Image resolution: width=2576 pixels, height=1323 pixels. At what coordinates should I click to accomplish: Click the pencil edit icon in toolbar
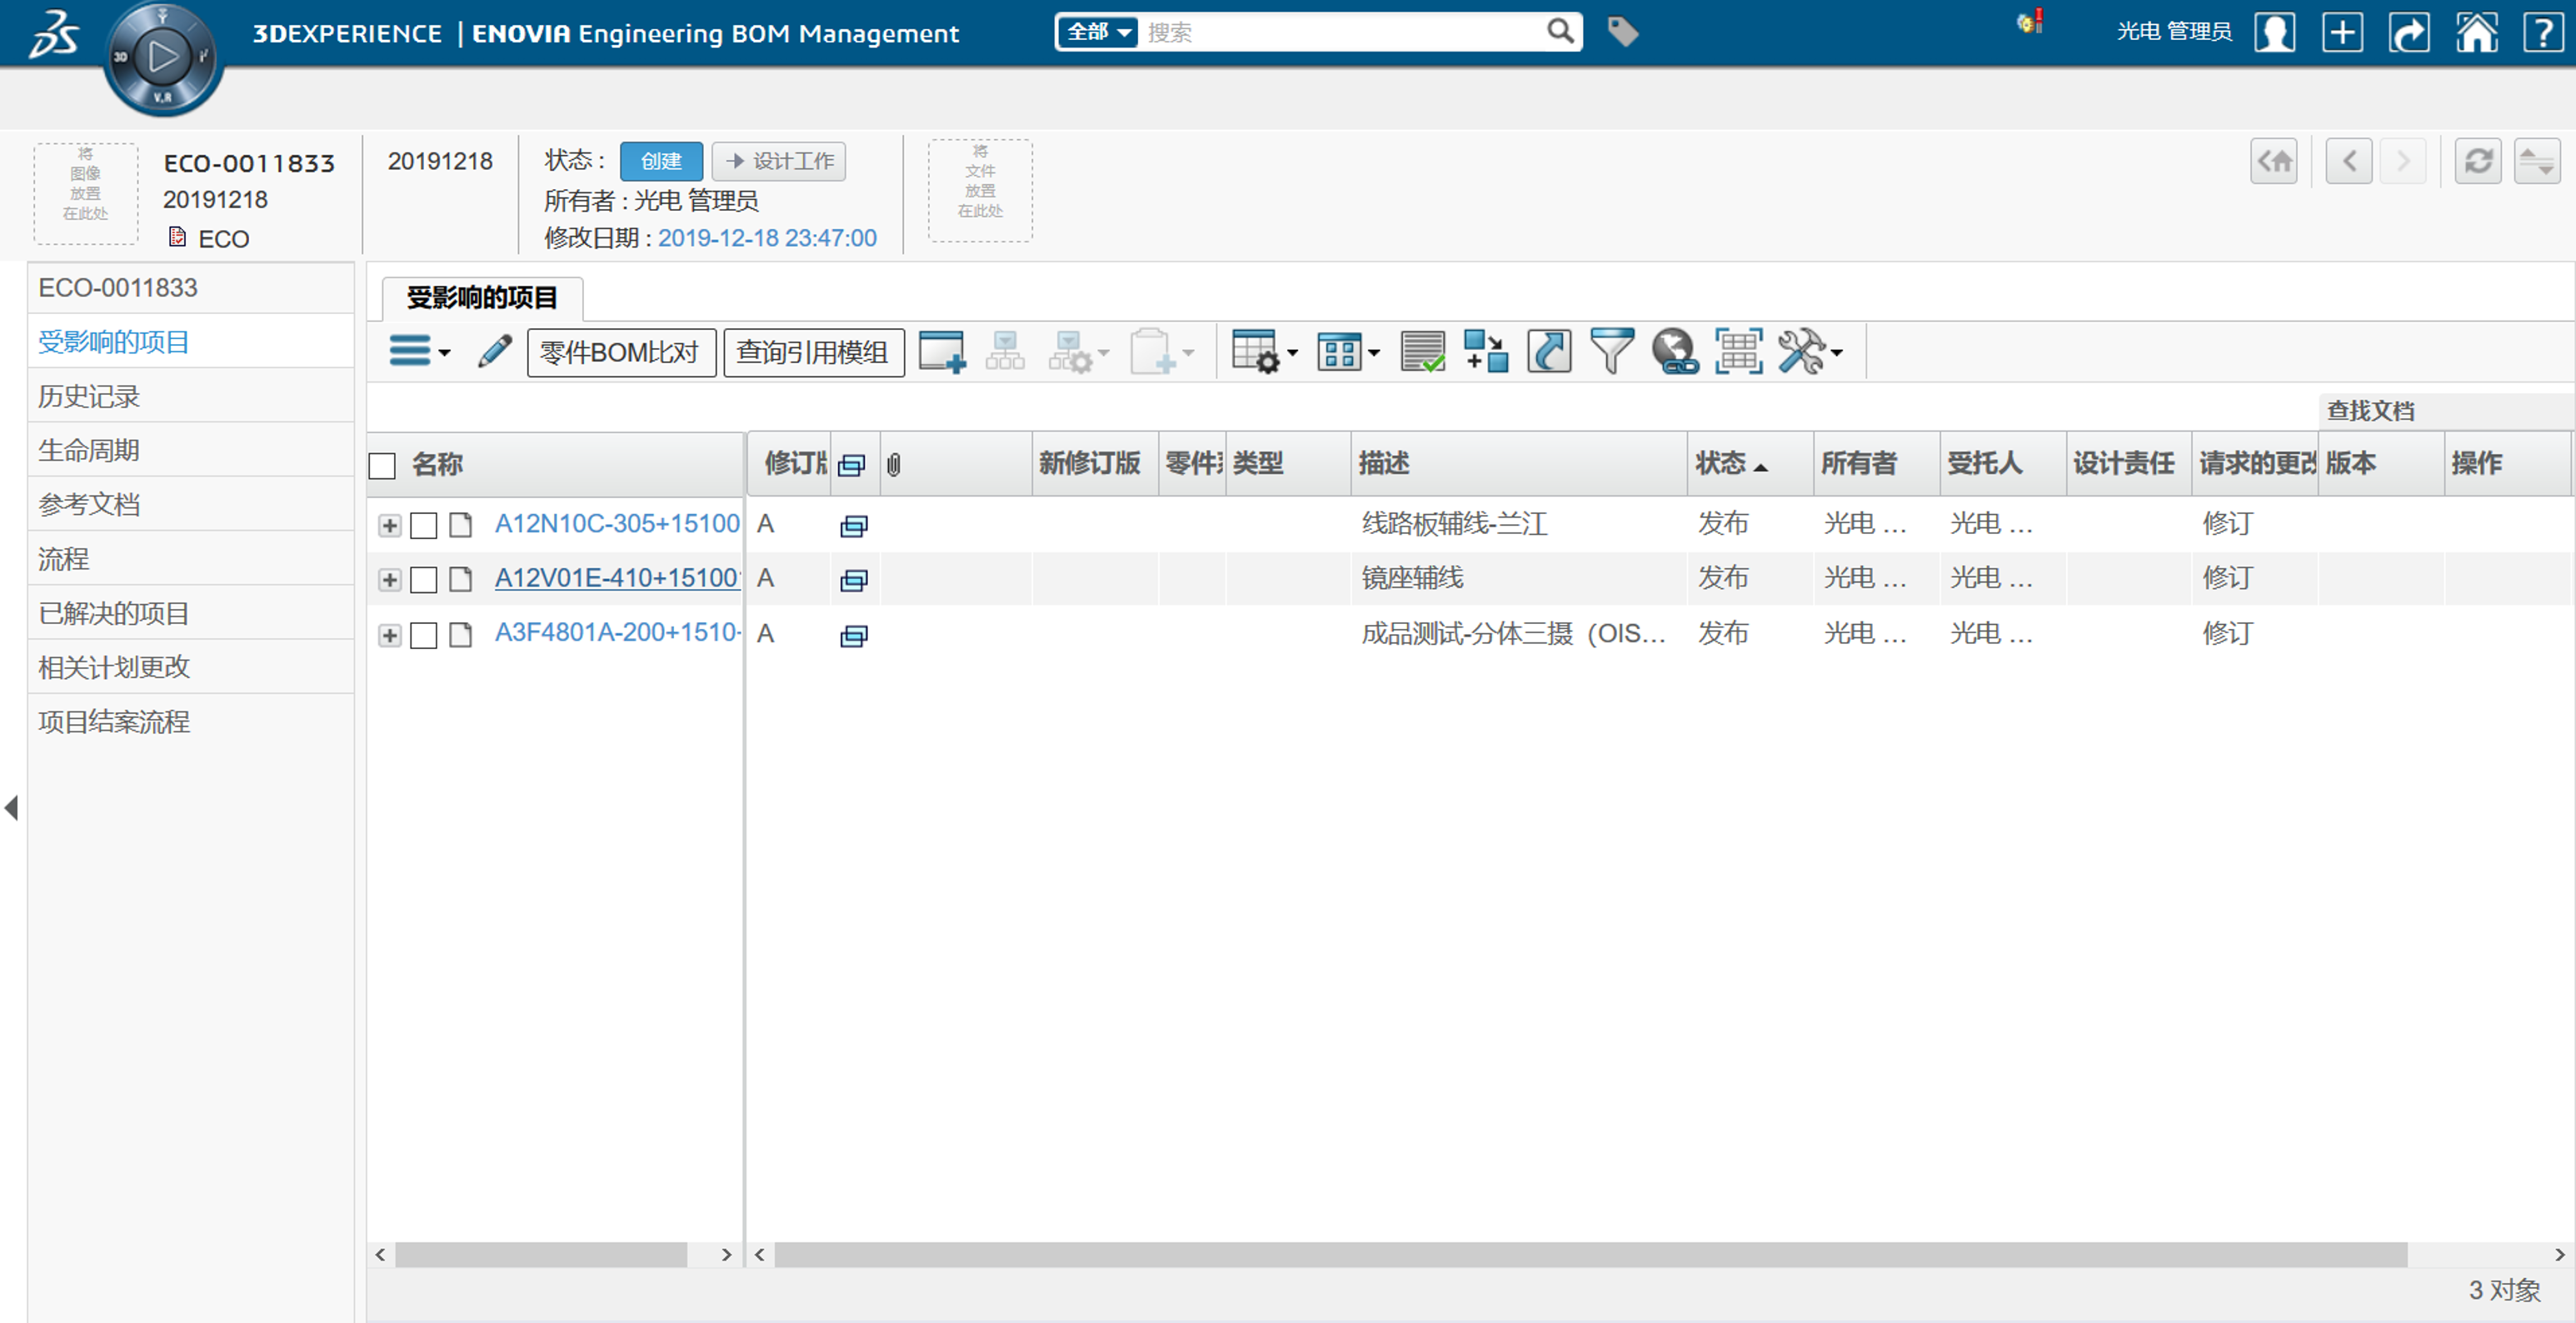(x=494, y=352)
